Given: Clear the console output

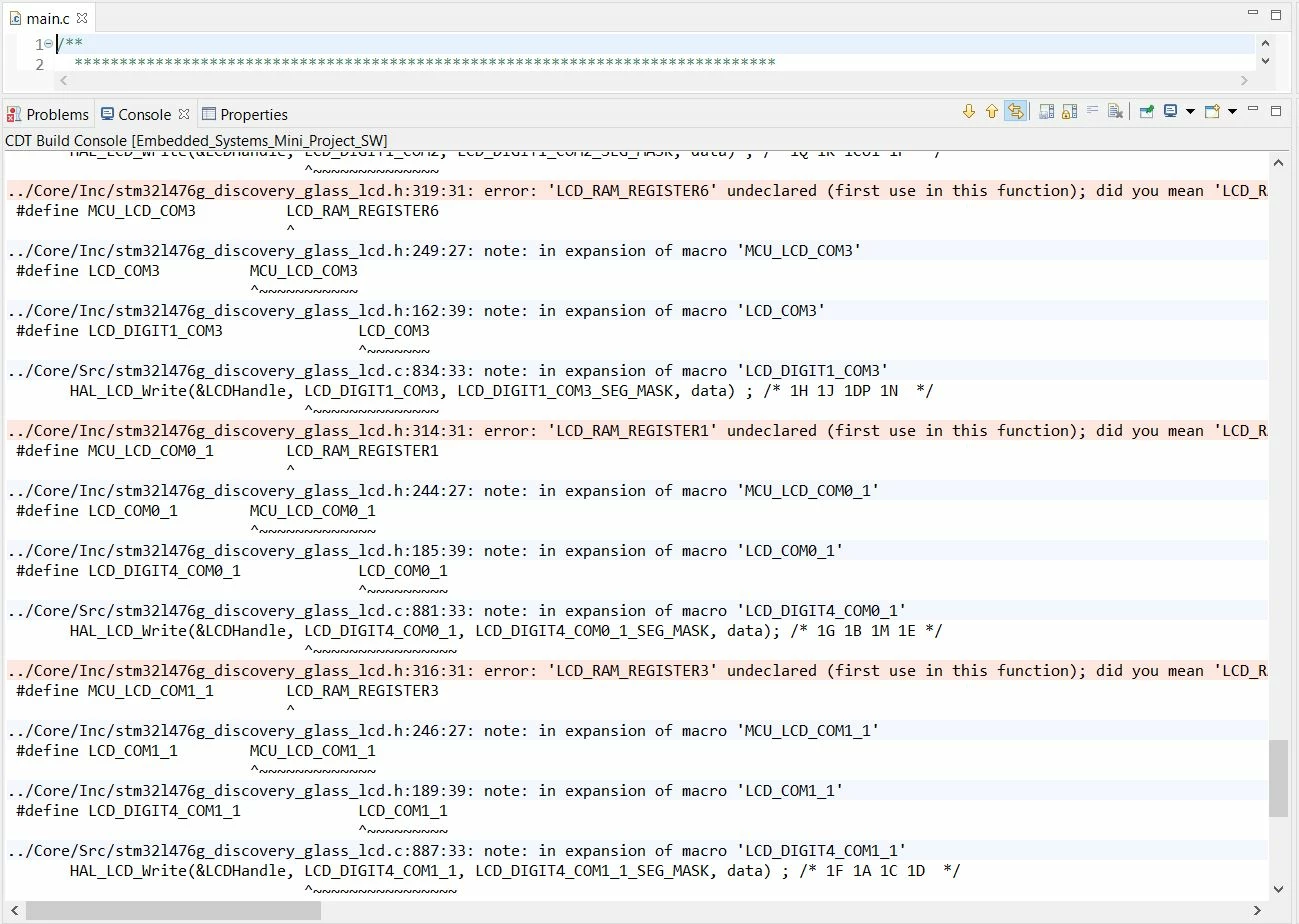Looking at the screenshot, I should (1116, 112).
